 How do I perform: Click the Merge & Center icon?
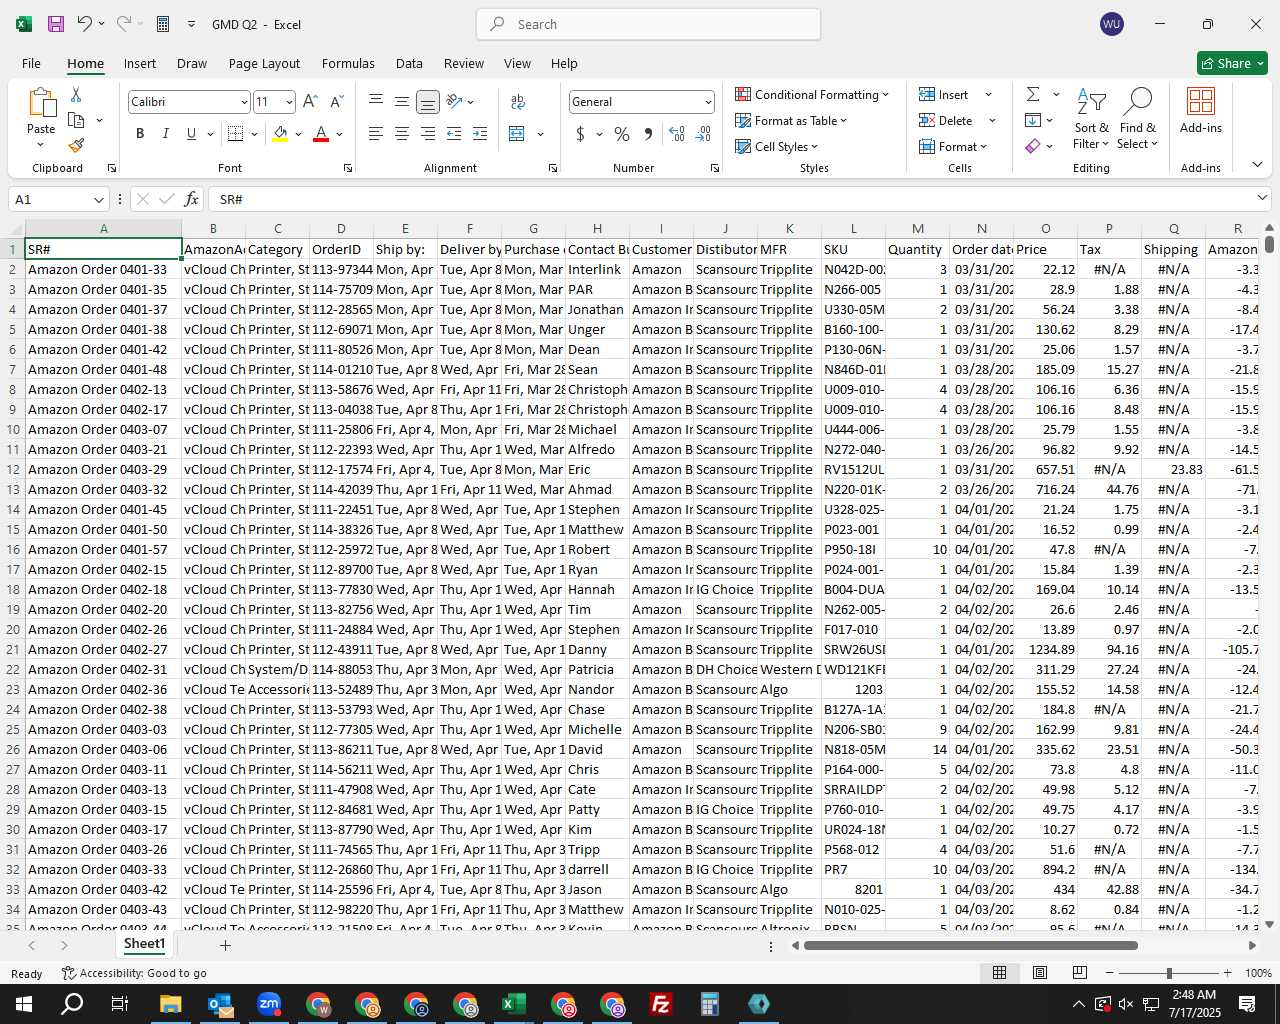point(517,134)
